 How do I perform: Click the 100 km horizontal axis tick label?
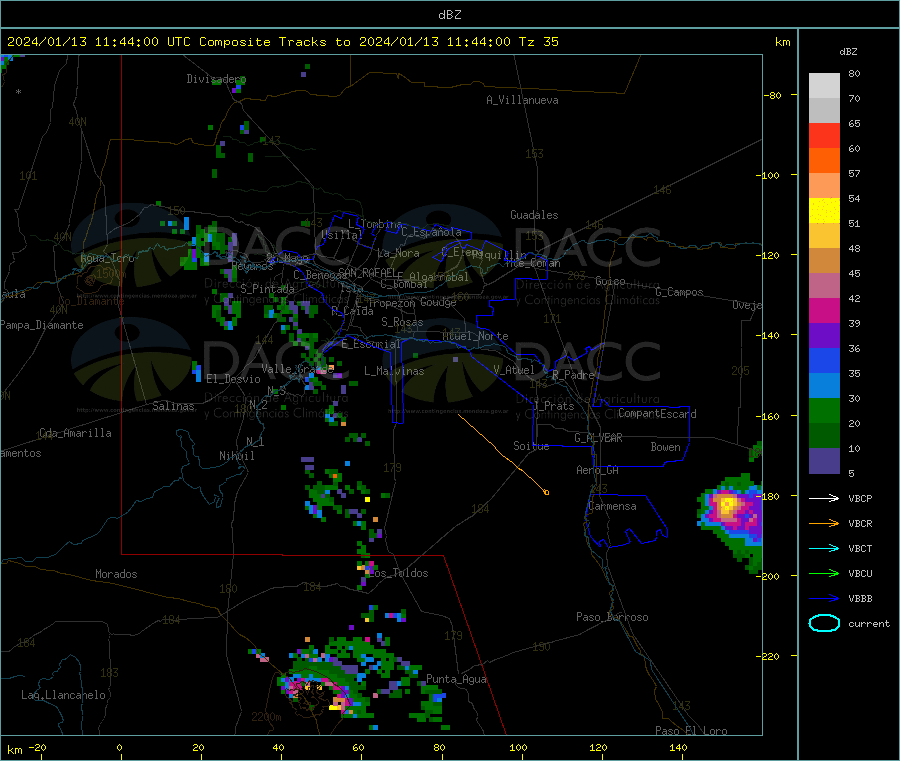tap(518, 748)
